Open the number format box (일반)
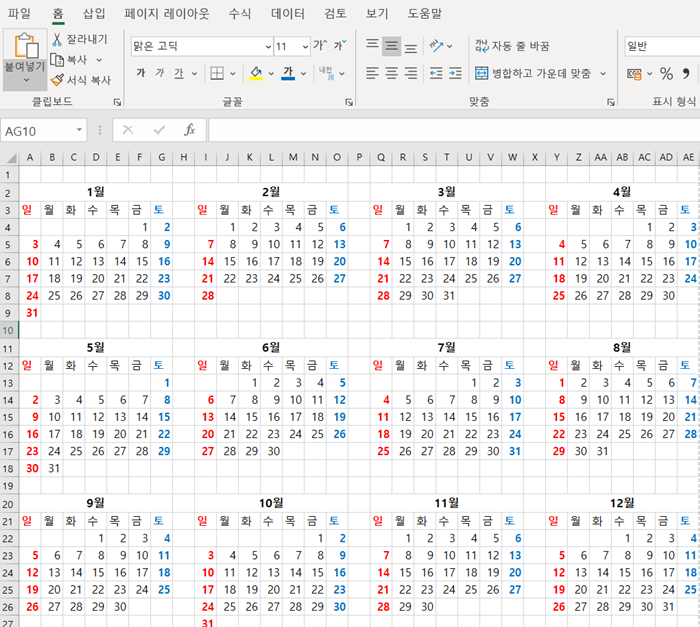 [x=662, y=46]
